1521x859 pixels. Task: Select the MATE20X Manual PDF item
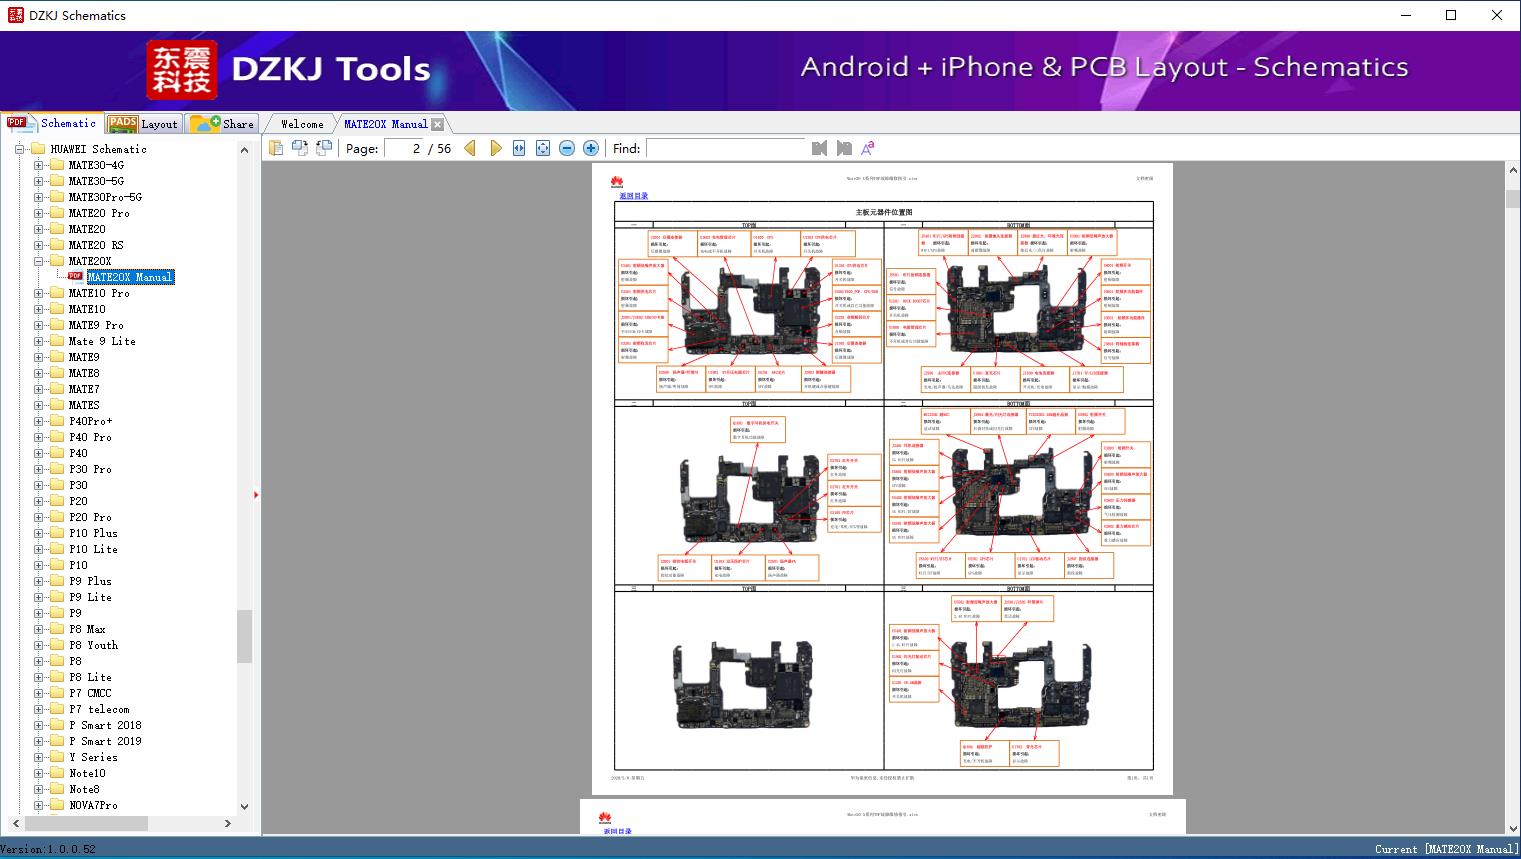130,277
